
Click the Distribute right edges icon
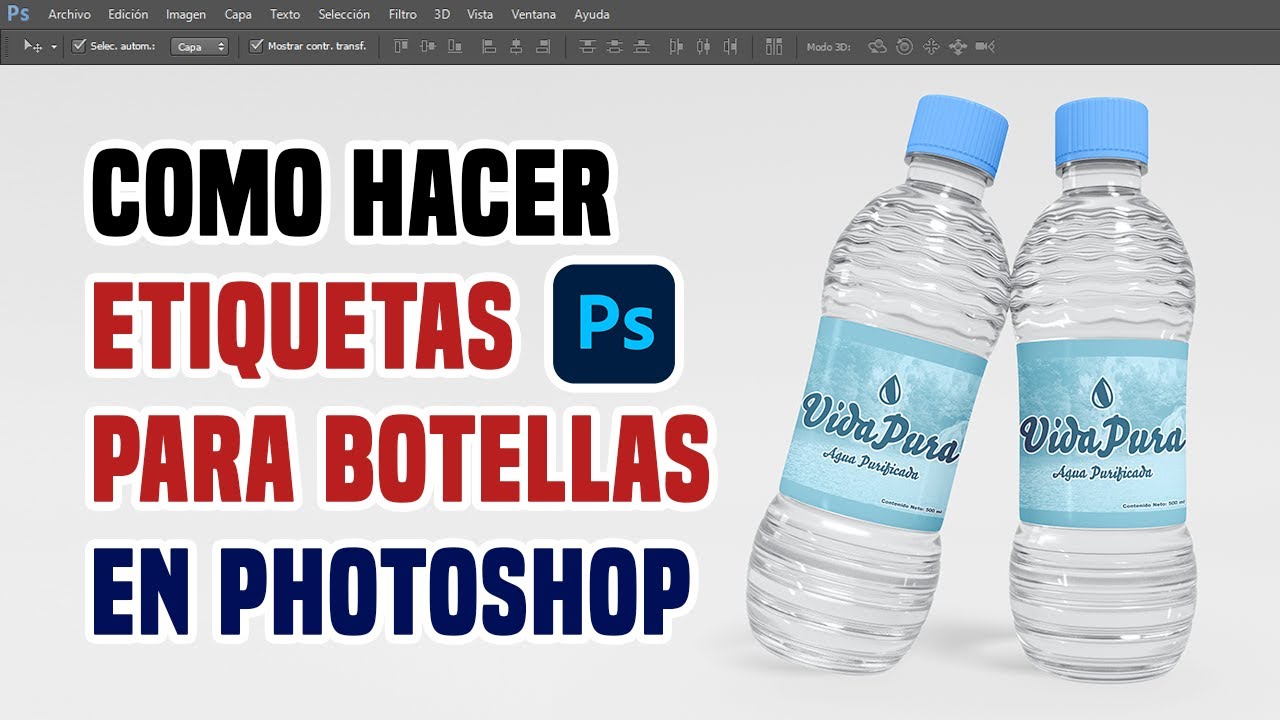[x=730, y=46]
